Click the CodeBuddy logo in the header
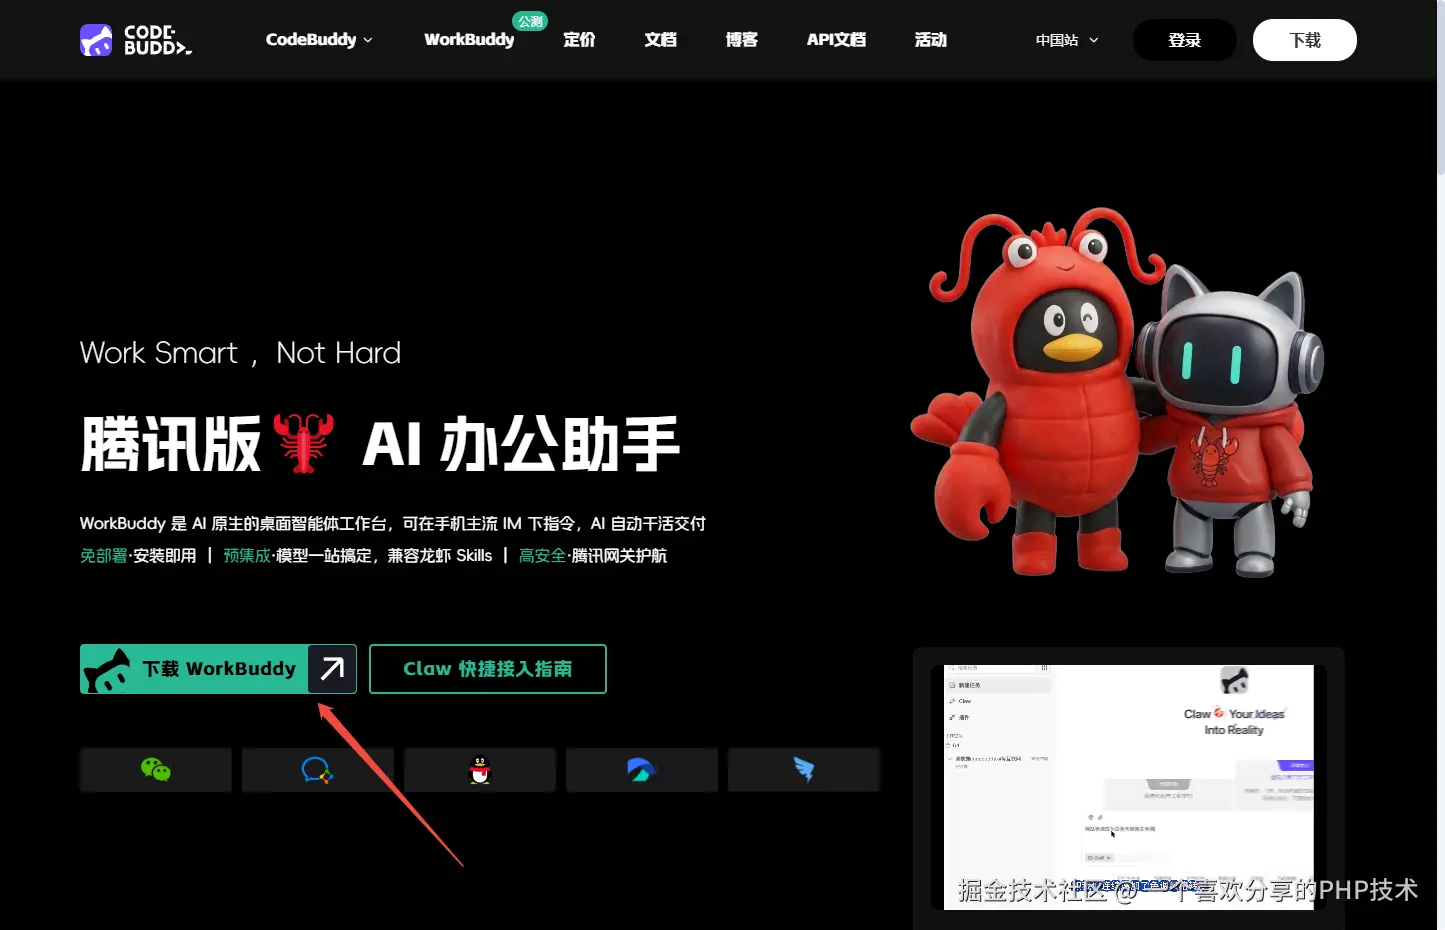The height and width of the screenshot is (930, 1445). tap(136, 40)
